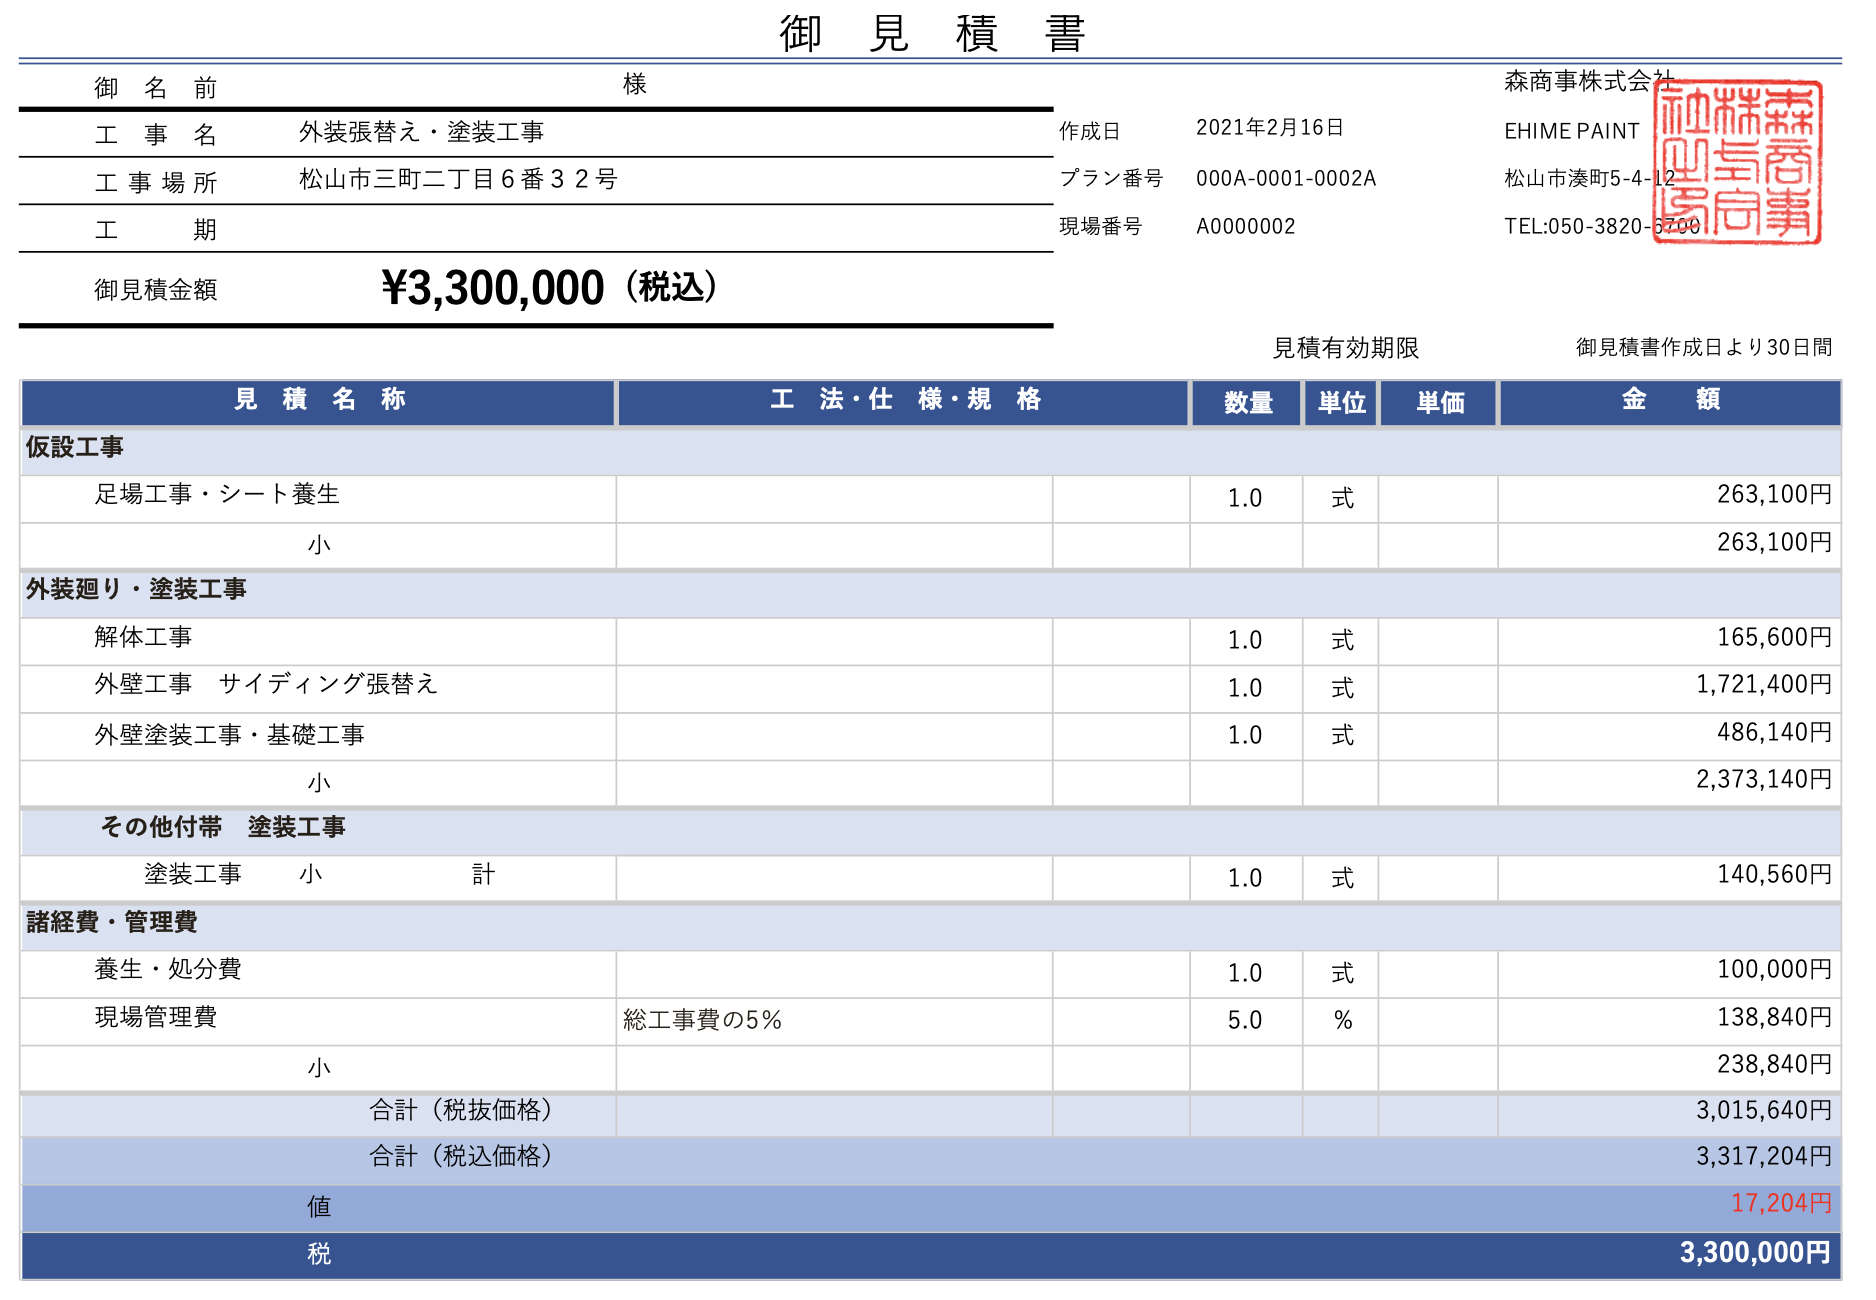Image resolution: width=1876 pixels, height=1300 pixels.
Task: Click the 御見積金額 label
Action: tap(155, 290)
